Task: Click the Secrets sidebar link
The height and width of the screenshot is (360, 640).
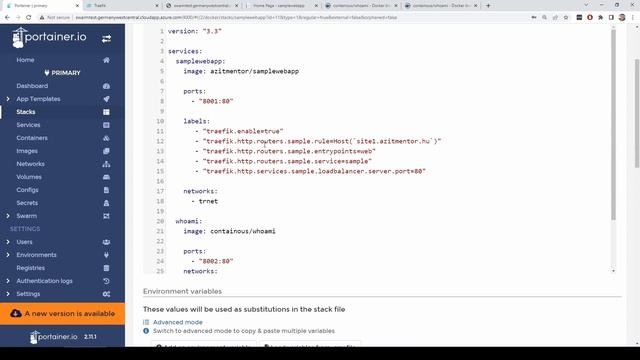Action: [27, 203]
